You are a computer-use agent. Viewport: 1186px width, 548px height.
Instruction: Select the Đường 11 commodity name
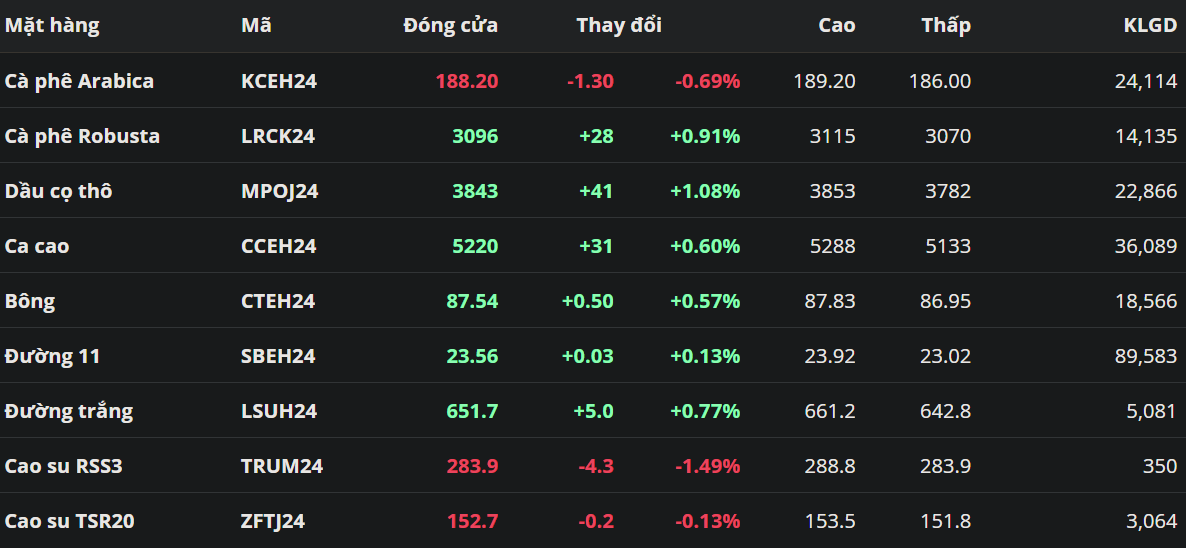pos(52,356)
